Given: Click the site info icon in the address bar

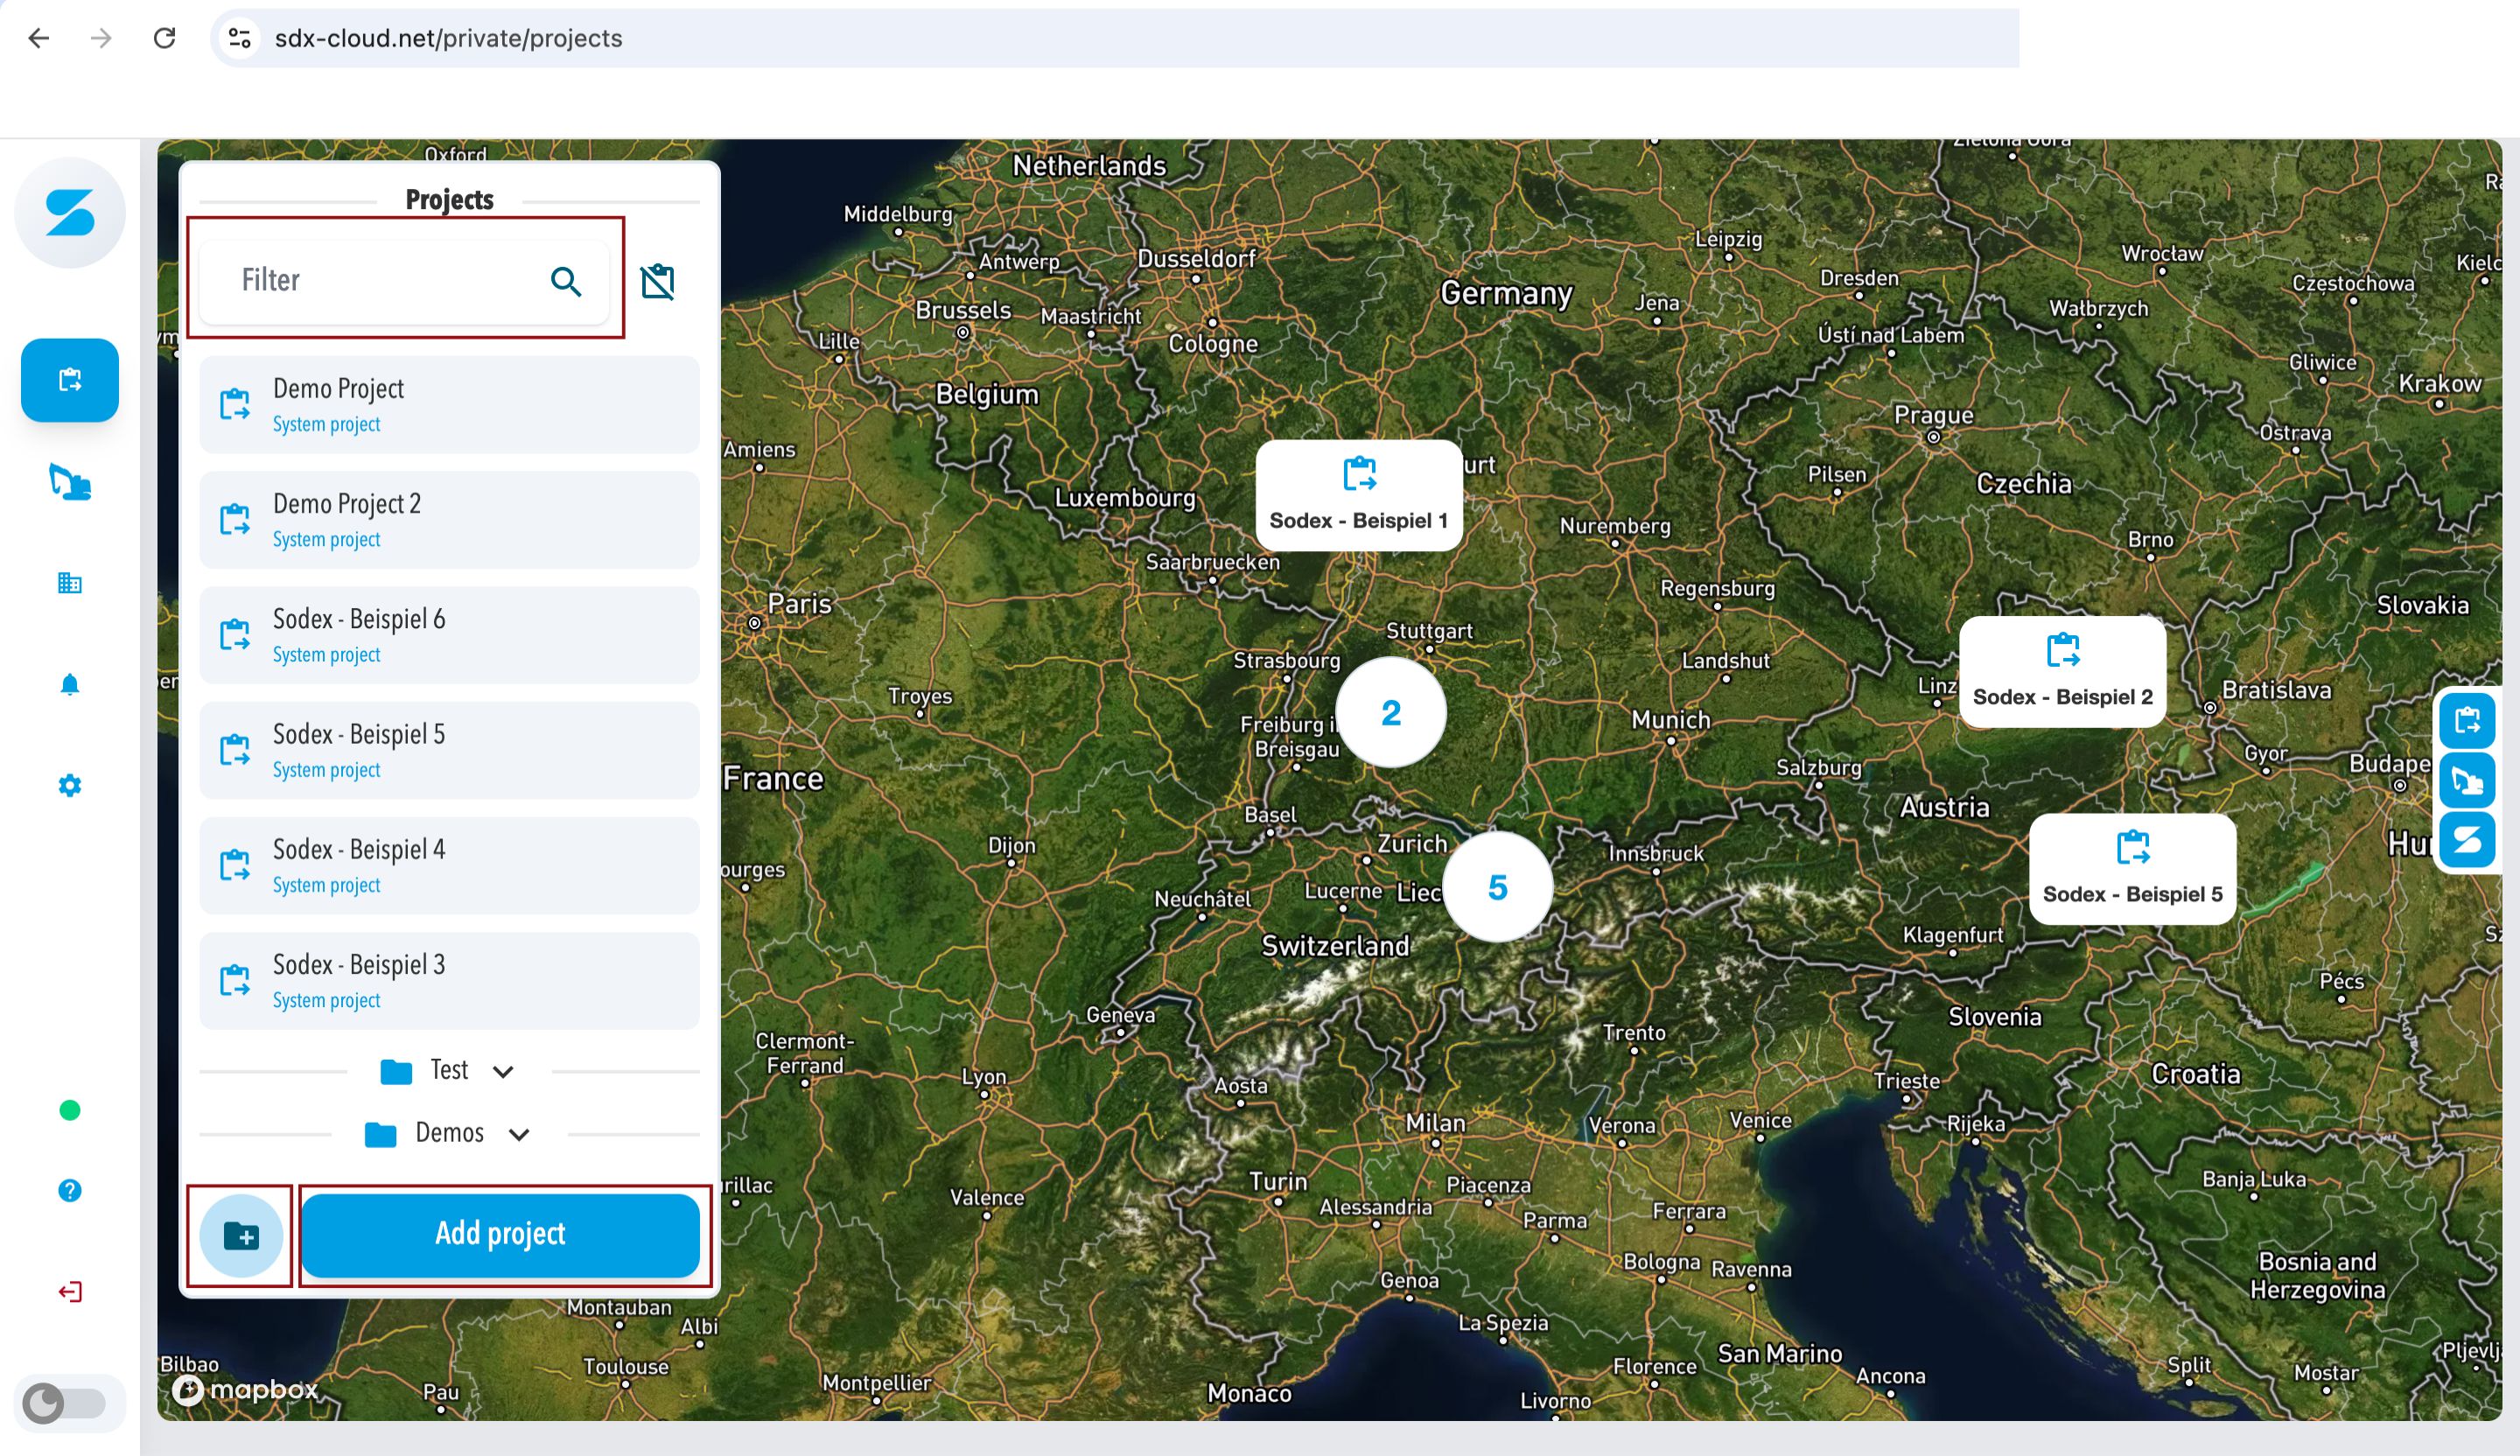Looking at the screenshot, I should tap(239, 38).
